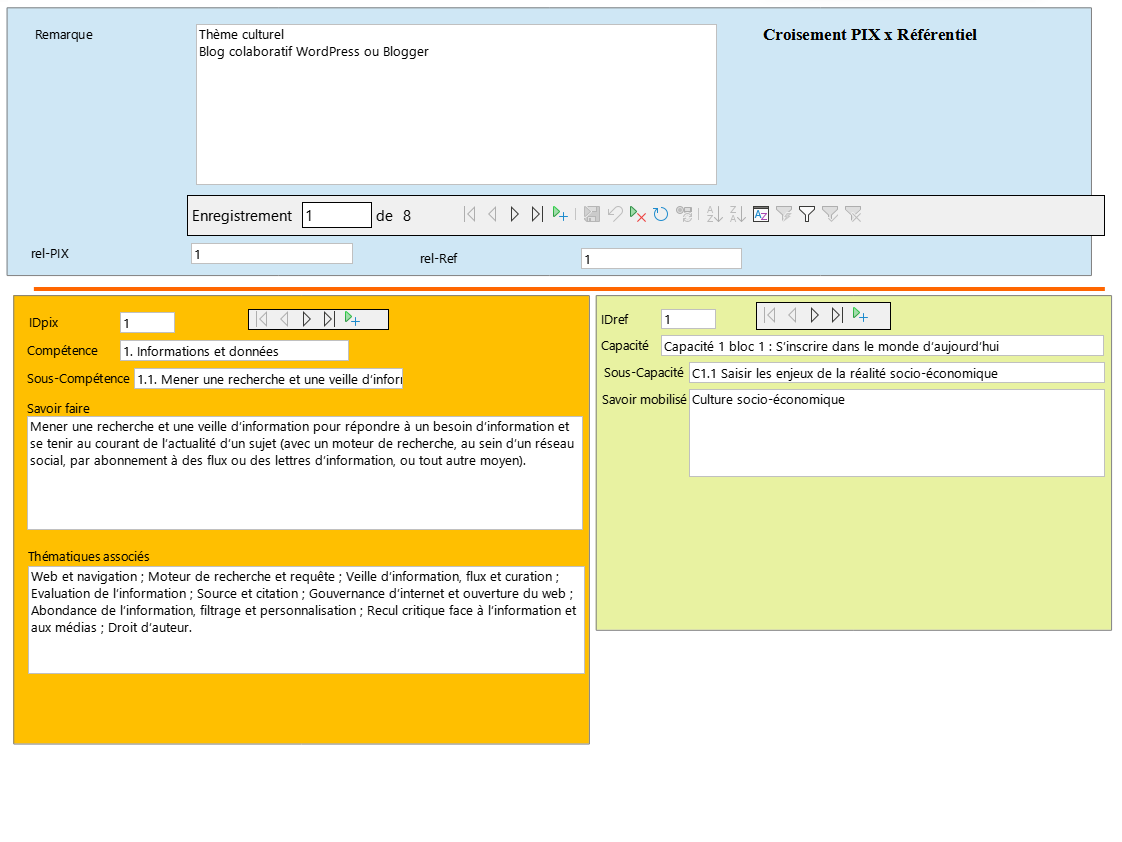Focus the IDref field

[688, 319]
